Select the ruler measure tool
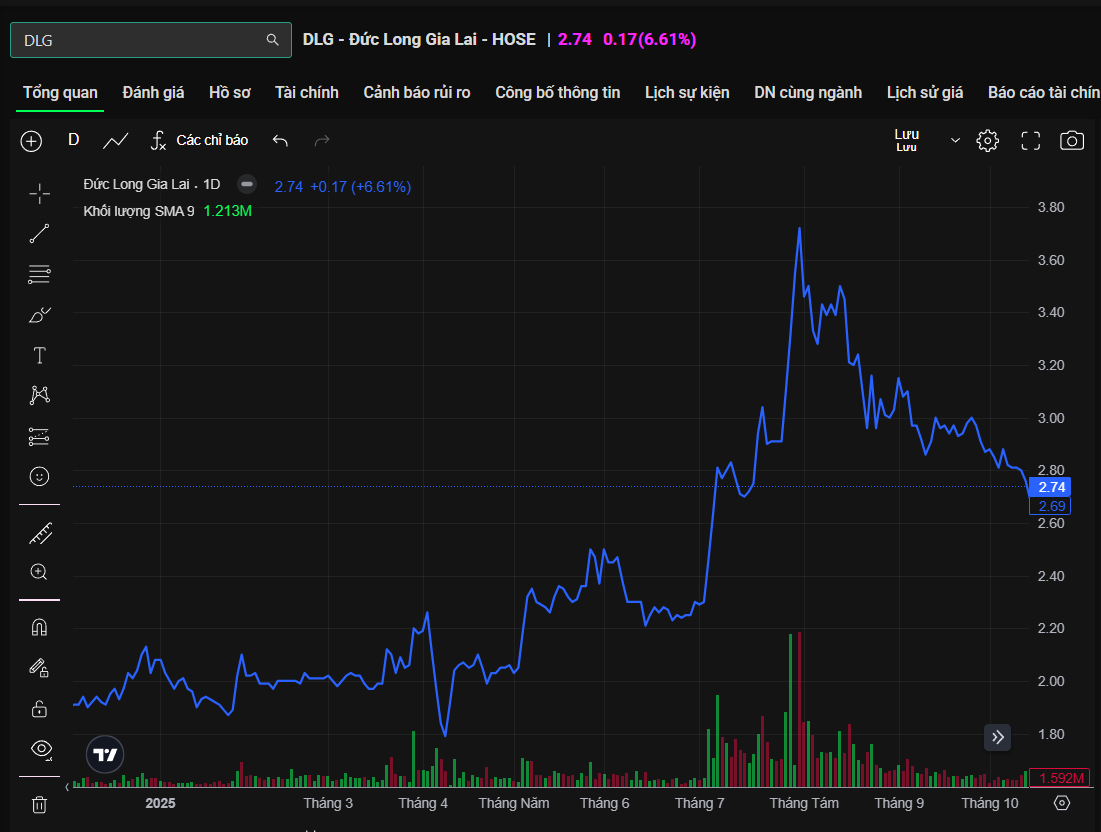Image resolution: width=1101 pixels, height=832 pixels. point(39,533)
